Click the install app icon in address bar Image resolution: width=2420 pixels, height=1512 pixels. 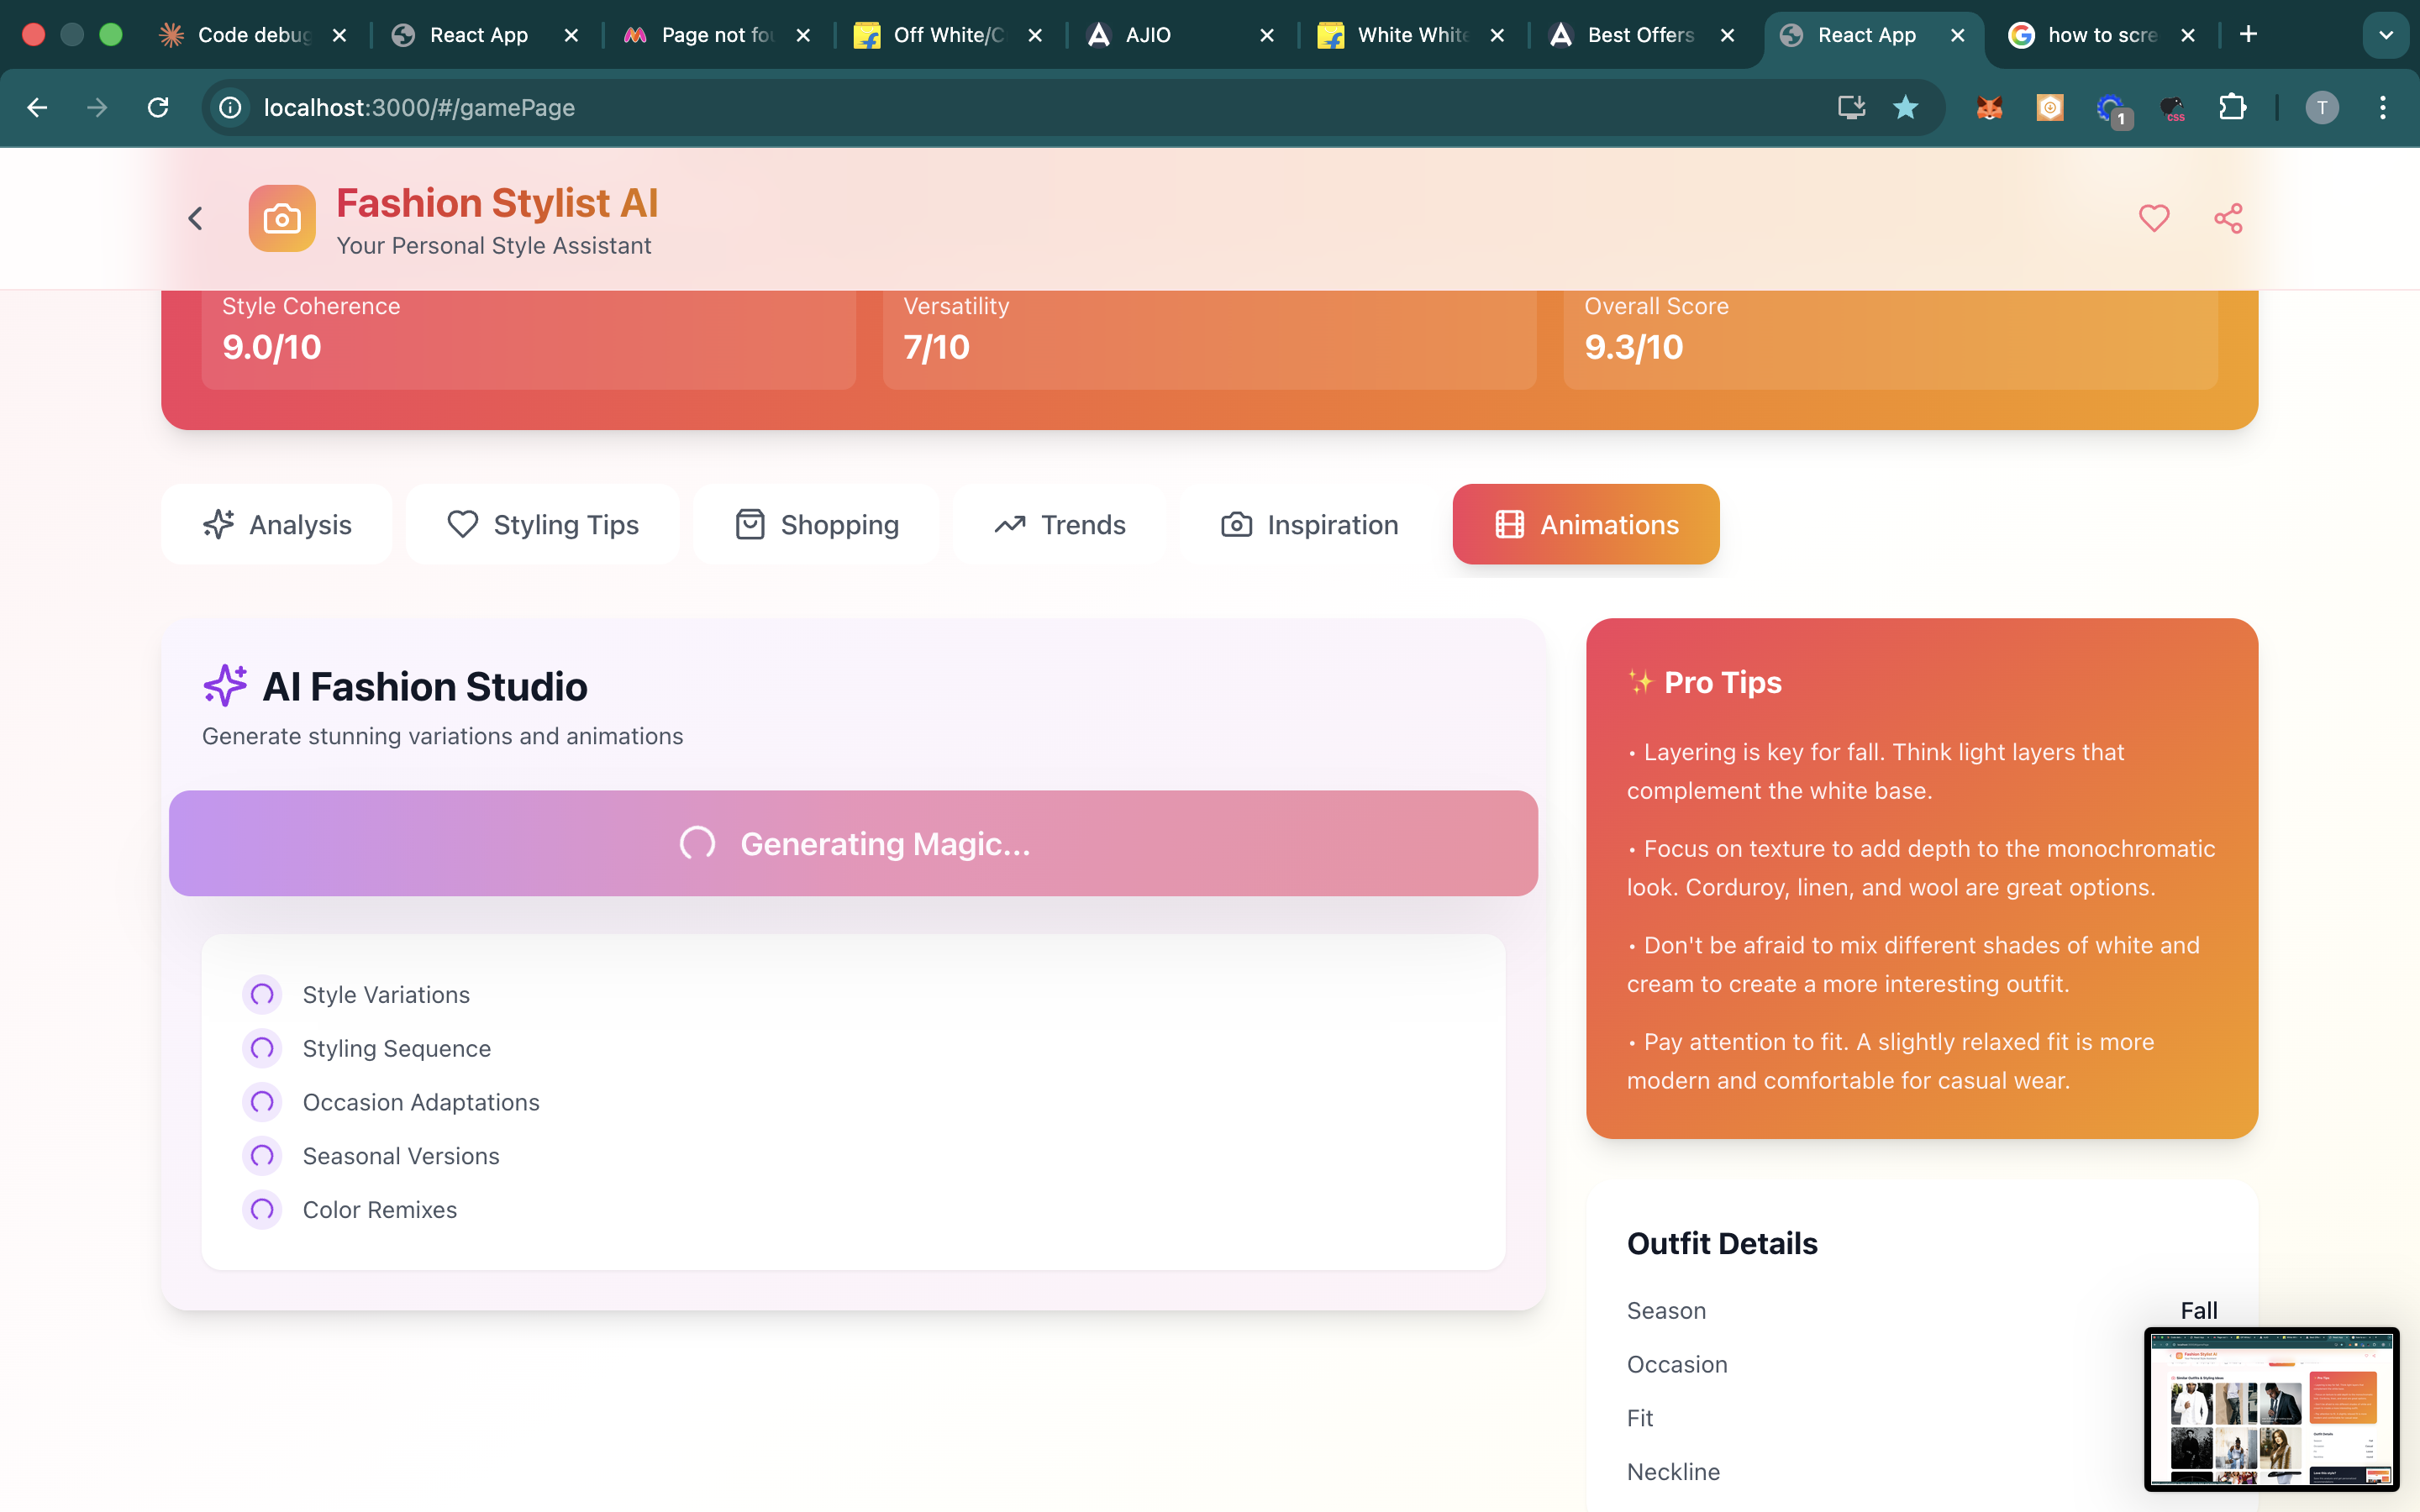coord(1851,107)
